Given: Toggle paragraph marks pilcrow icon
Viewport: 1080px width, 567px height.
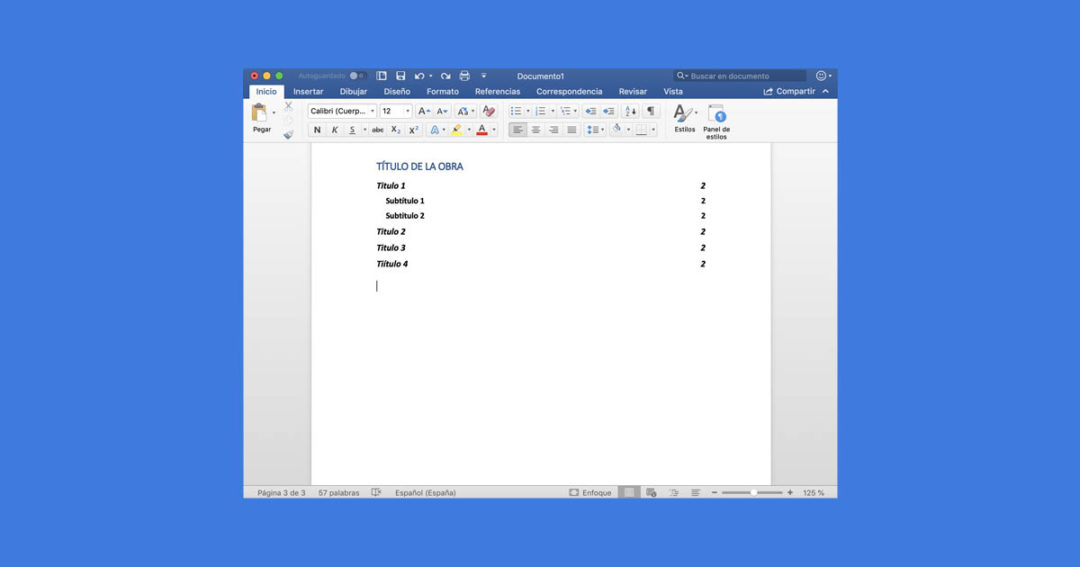Looking at the screenshot, I should (x=651, y=111).
